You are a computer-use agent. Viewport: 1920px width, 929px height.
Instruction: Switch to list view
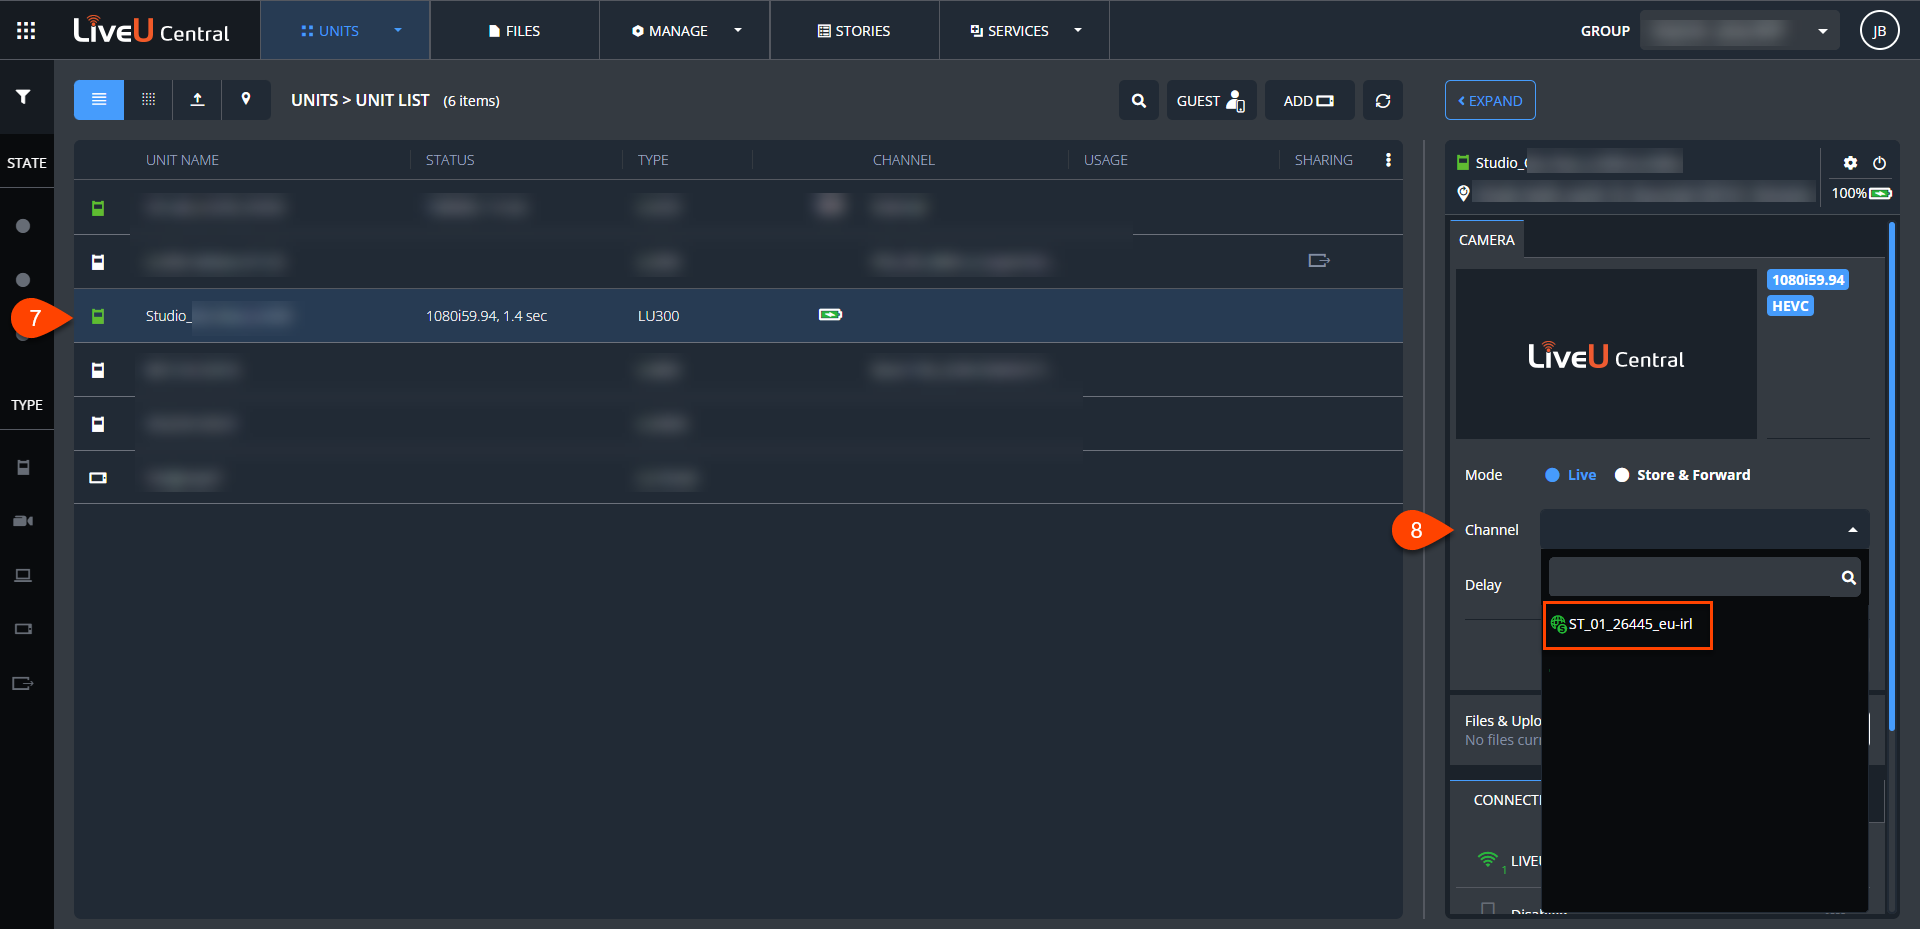(99, 100)
